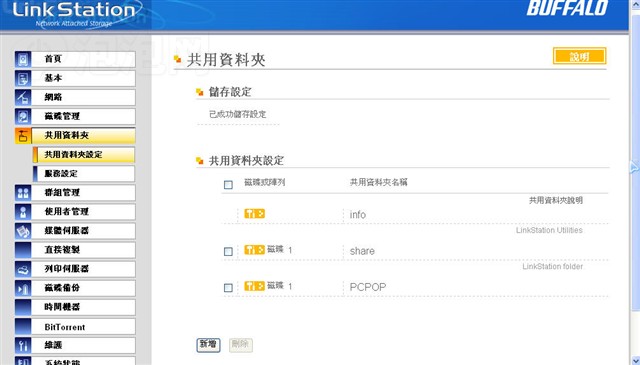The height and width of the screenshot is (365, 640).
Task: Click the 直接複製 icon in sidebar
Action: (x=23, y=250)
